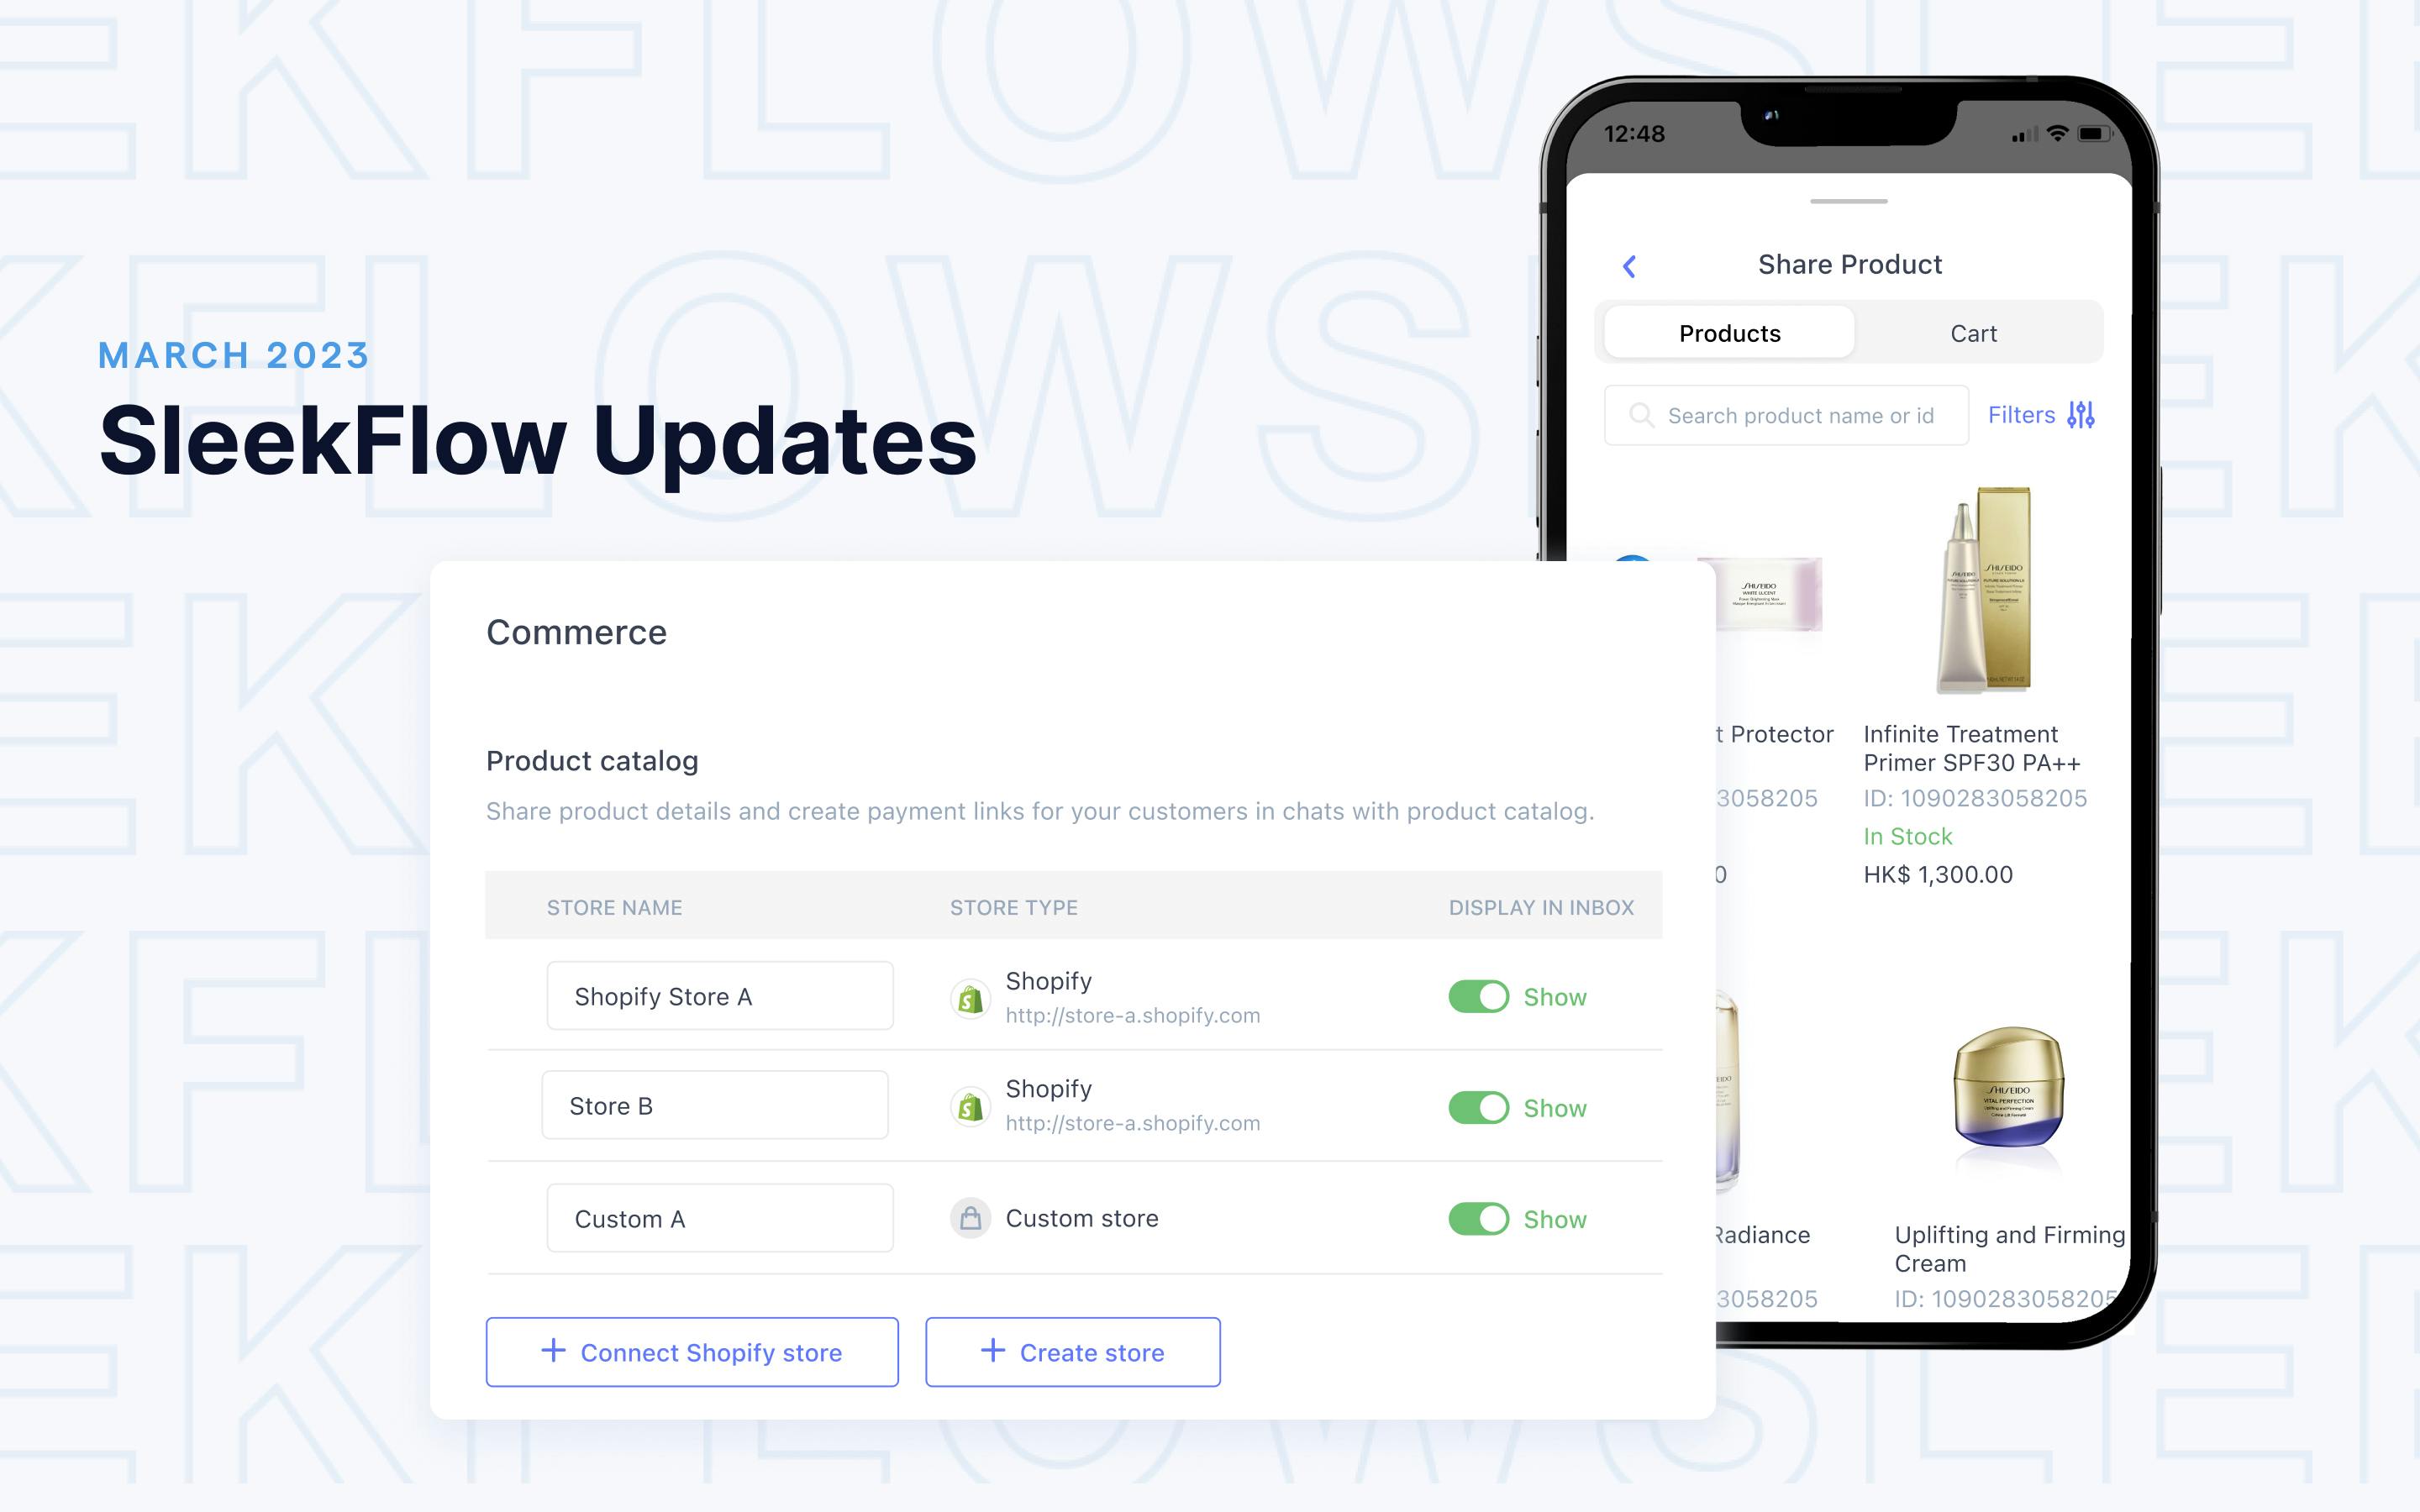This screenshot has height=1512, width=2420.
Task: Click Connect Shopify store button
Action: coord(690,1352)
